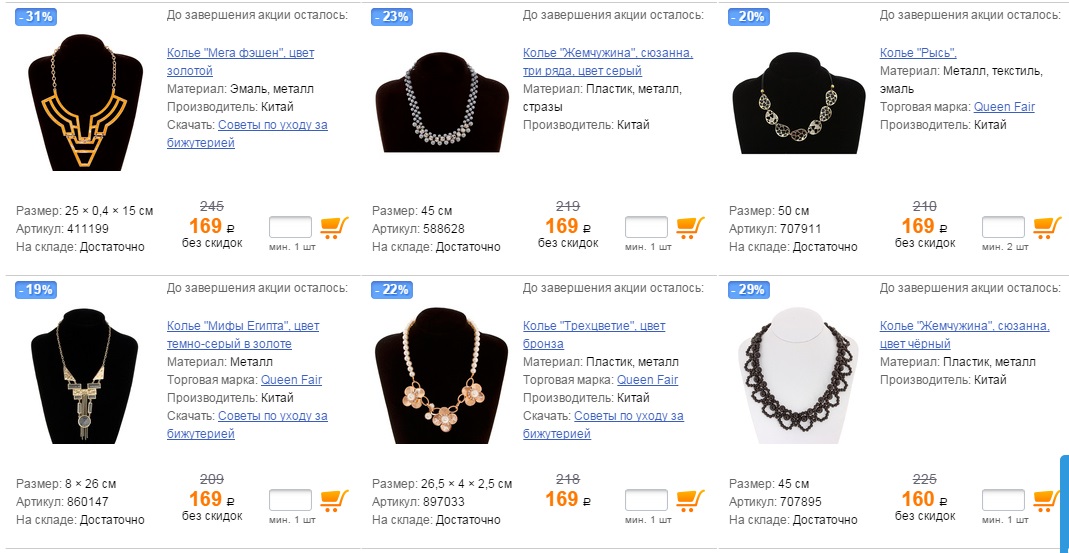The image size is (1069, 553).
Task: Click the cart icon for item 707895
Action: [x=1047, y=500]
